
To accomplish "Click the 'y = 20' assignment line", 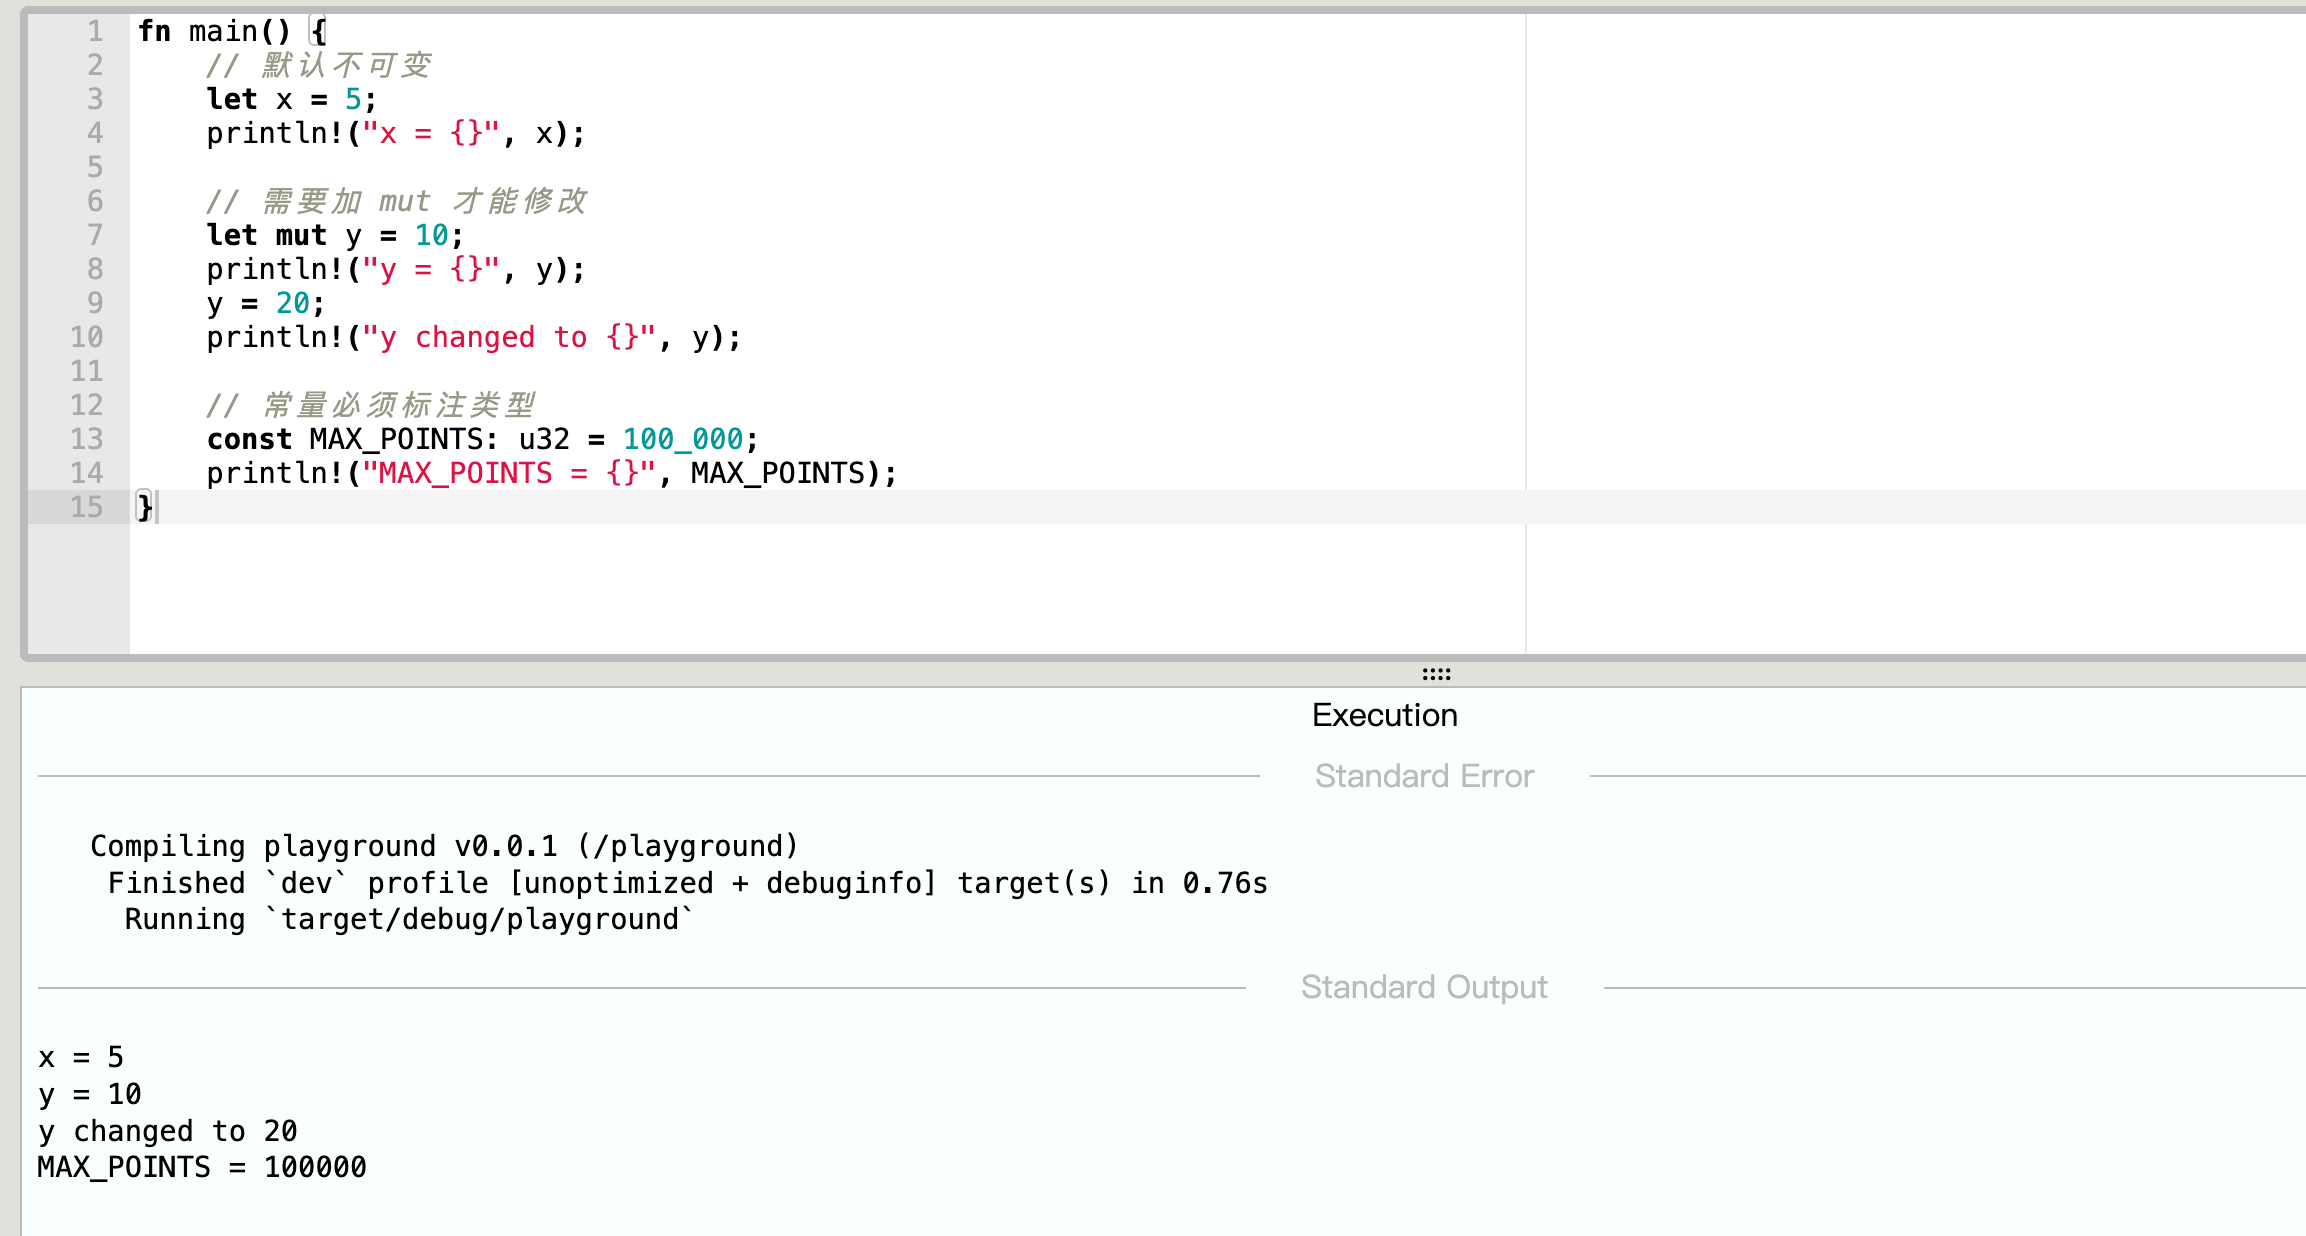I will 265,303.
